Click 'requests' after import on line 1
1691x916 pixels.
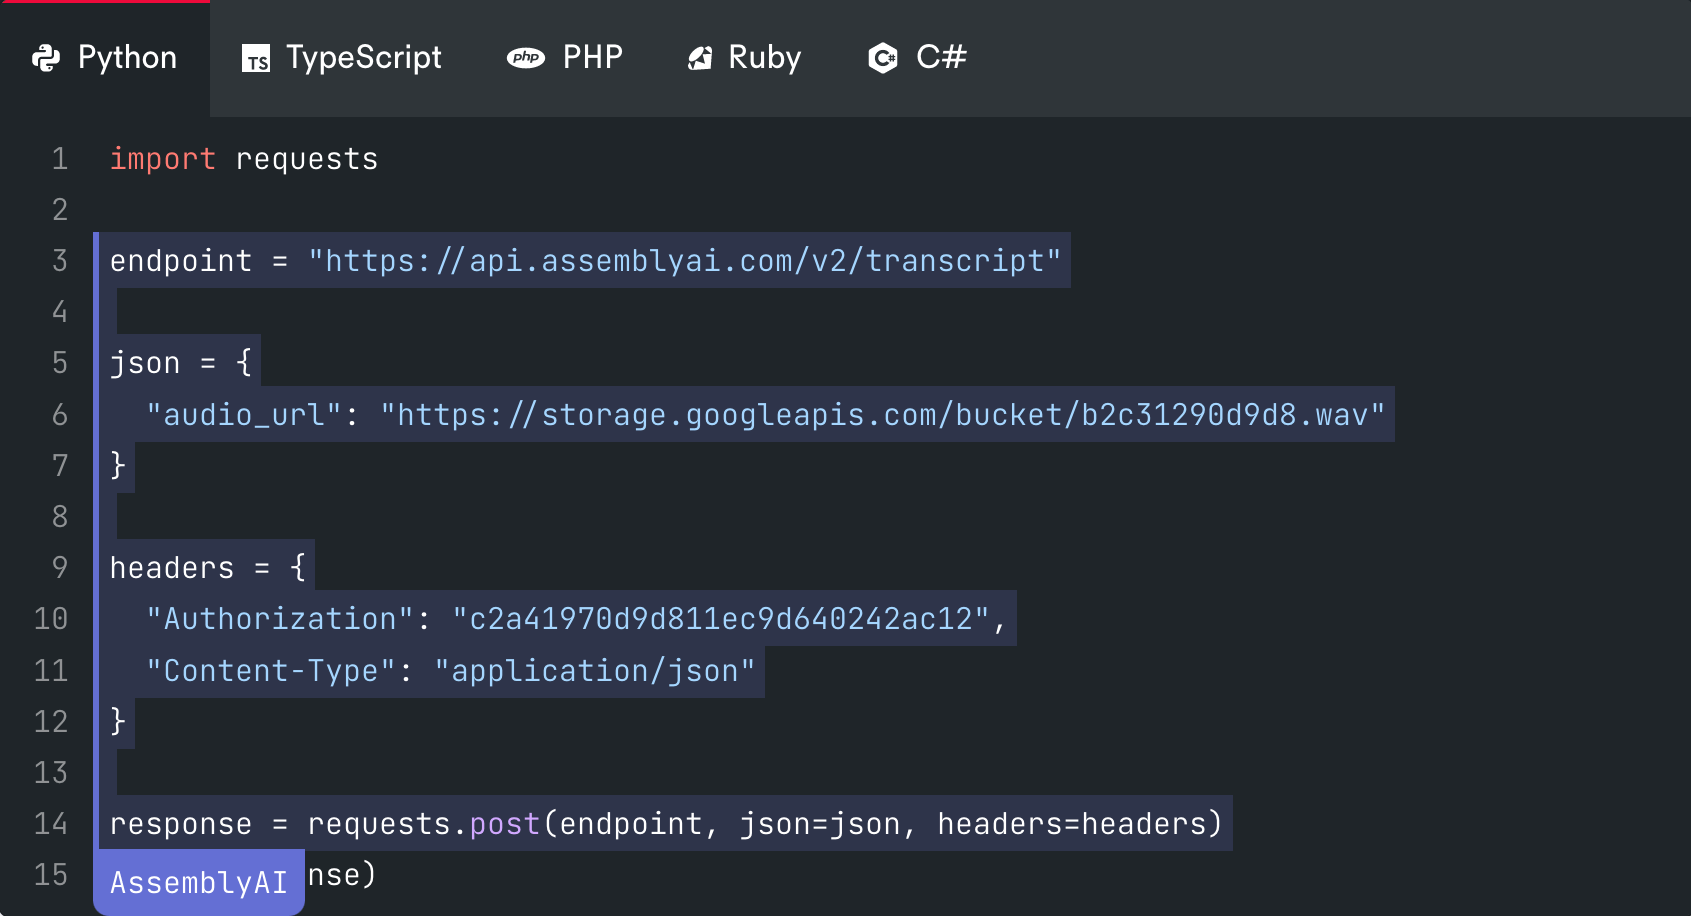coord(307,160)
